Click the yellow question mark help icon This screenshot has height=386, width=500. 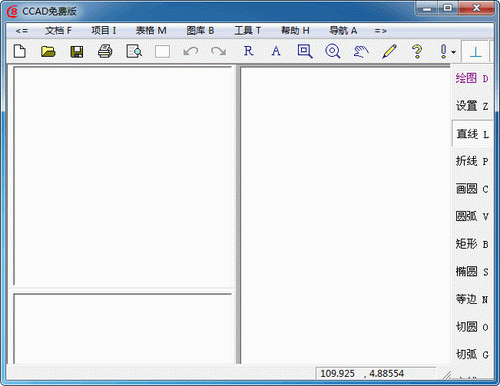pyautogui.click(x=417, y=51)
